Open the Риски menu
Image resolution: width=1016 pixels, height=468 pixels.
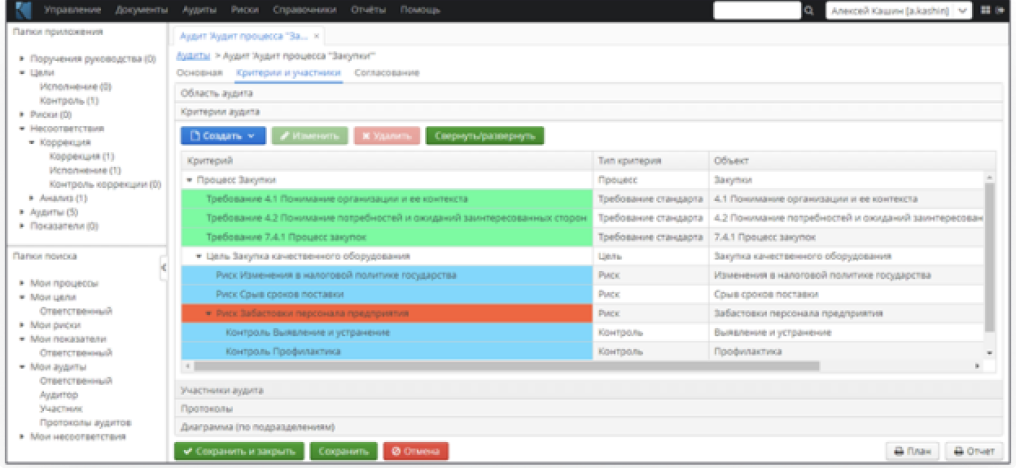click(x=245, y=10)
